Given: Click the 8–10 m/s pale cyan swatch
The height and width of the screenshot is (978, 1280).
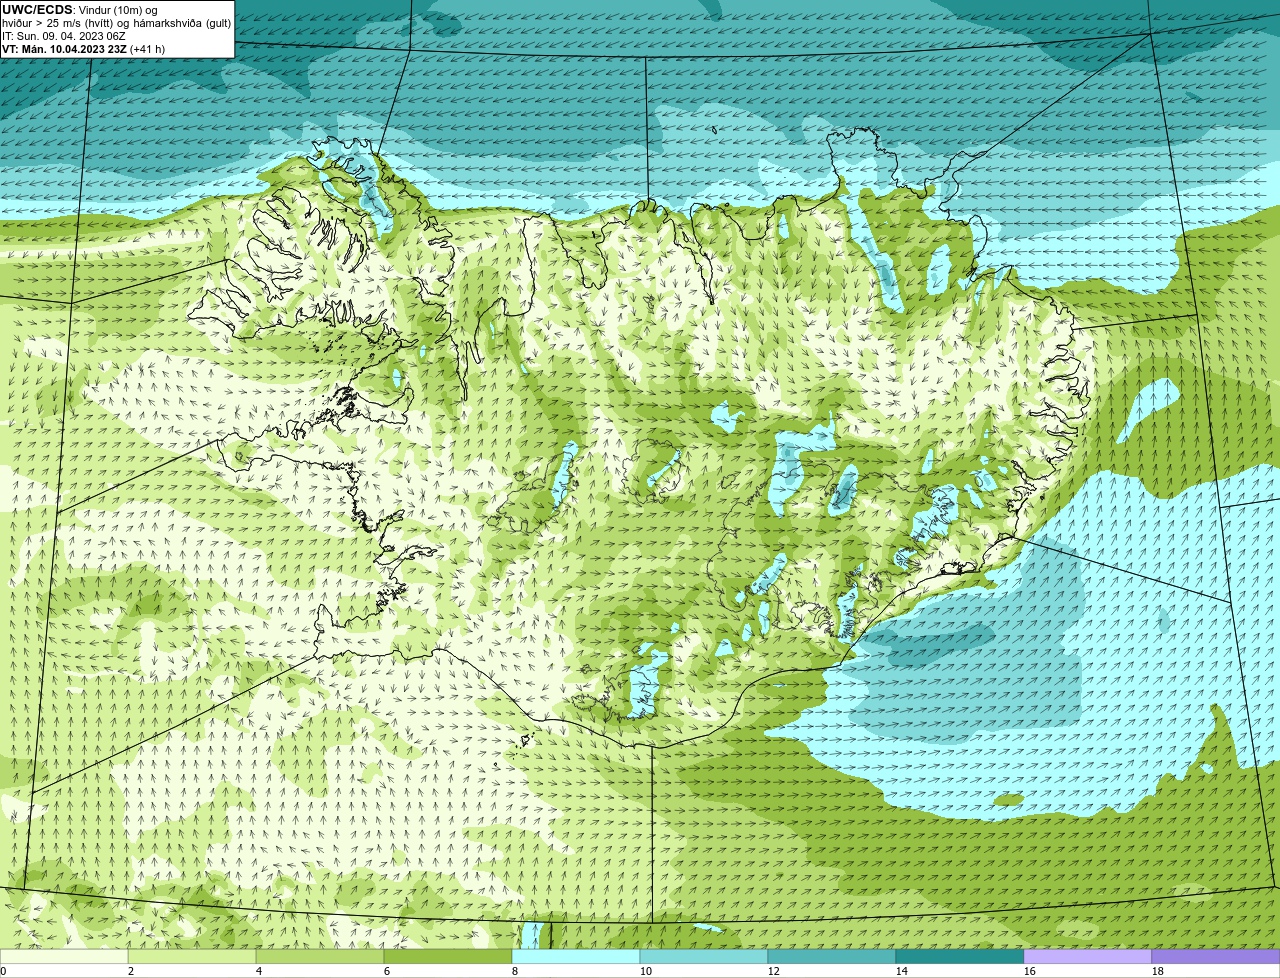Looking at the screenshot, I should 576,956.
